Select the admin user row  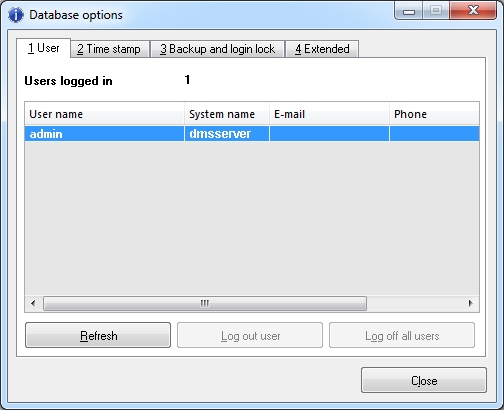(252, 134)
